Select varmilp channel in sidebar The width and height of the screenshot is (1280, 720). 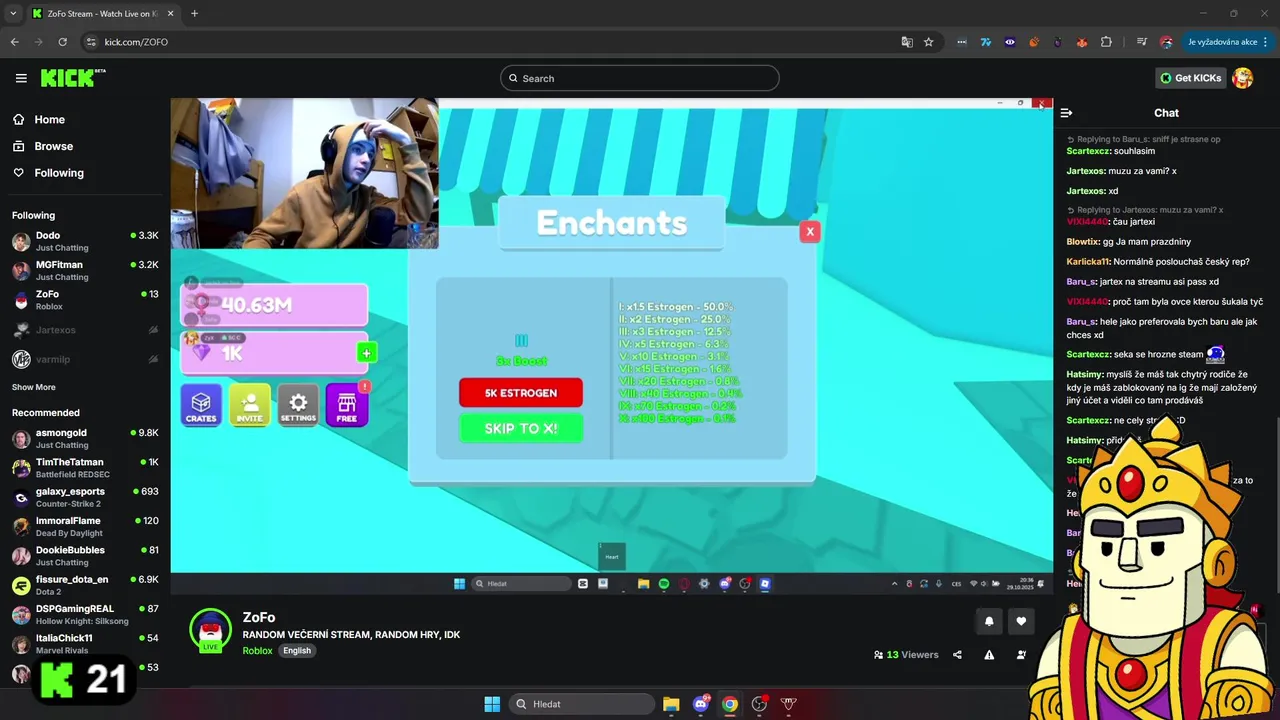click(x=85, y=359)
